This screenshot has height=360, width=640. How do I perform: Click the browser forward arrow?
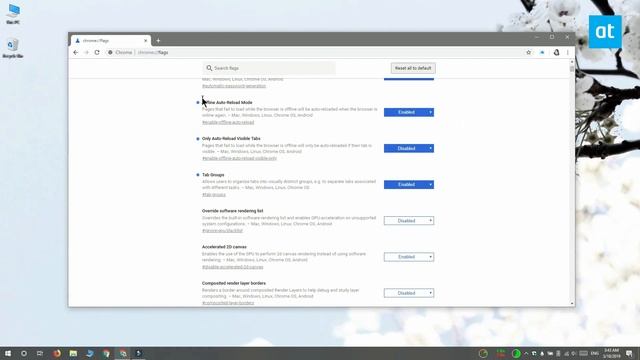(x=86, y=52)
